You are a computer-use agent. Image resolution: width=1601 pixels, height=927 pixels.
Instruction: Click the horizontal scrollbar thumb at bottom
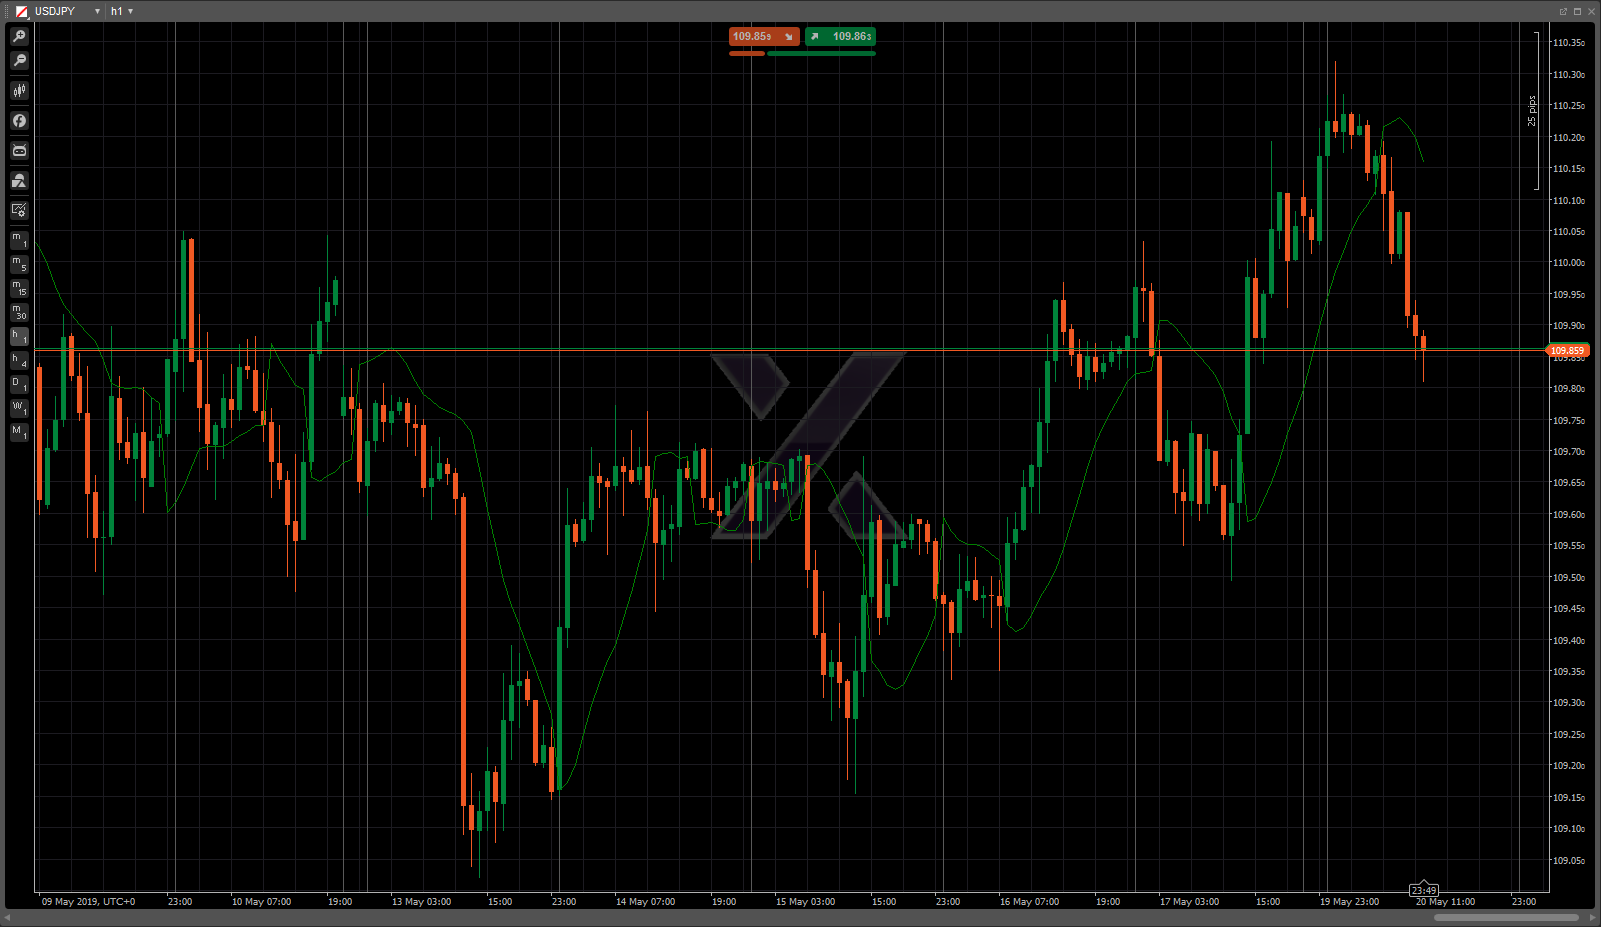[x=1506, y=917]
